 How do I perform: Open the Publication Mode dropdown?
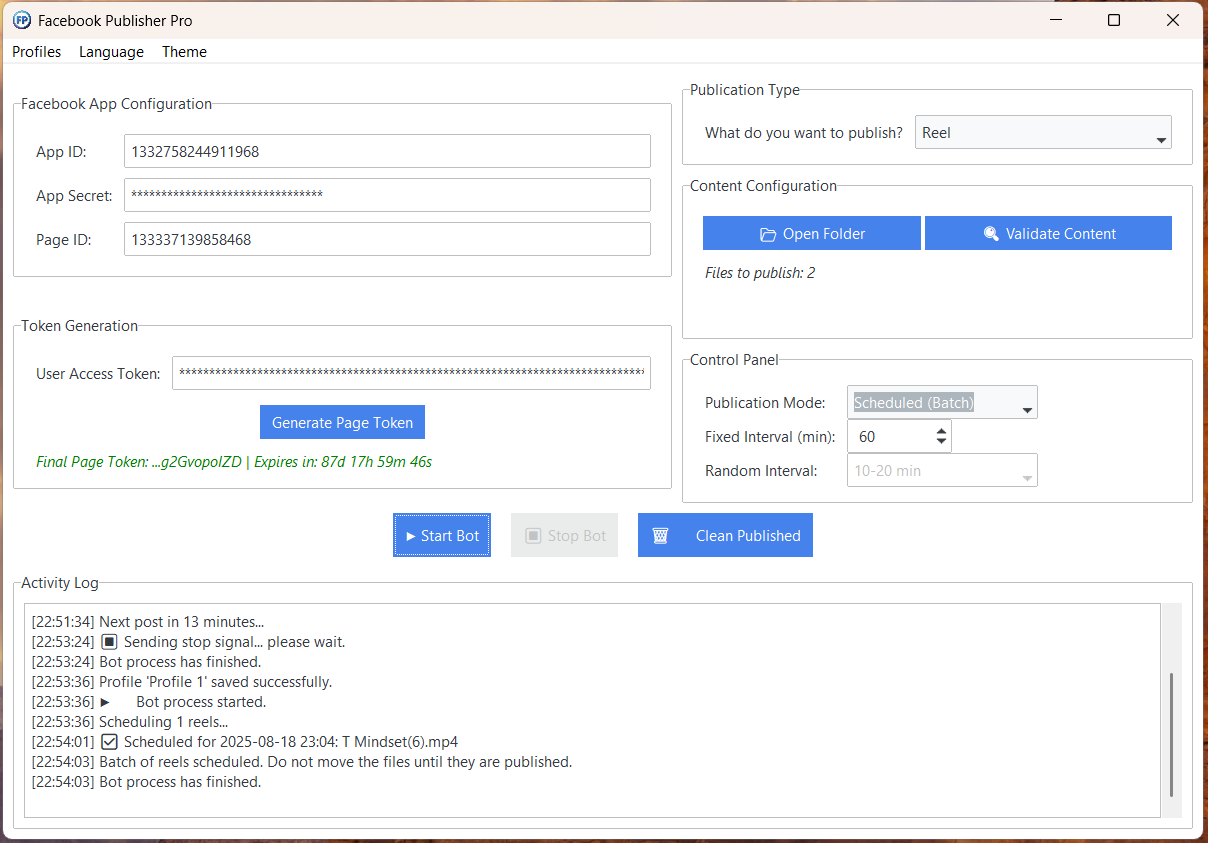942,402
